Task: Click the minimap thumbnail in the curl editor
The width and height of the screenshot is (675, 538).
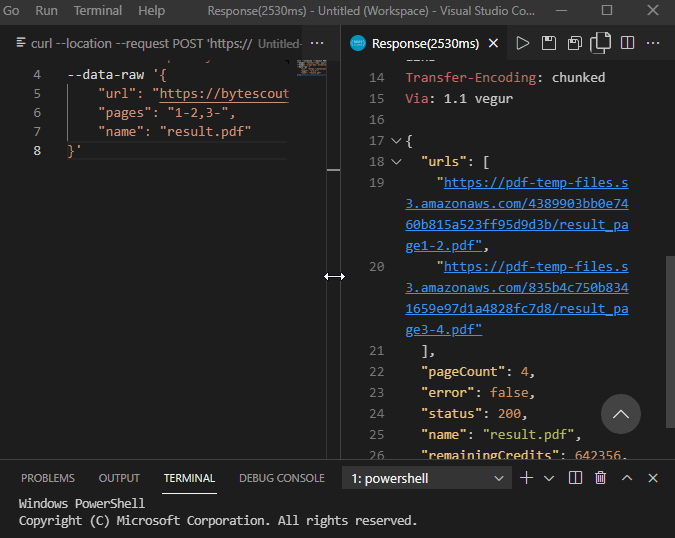Action: click(x=311, y=68)
